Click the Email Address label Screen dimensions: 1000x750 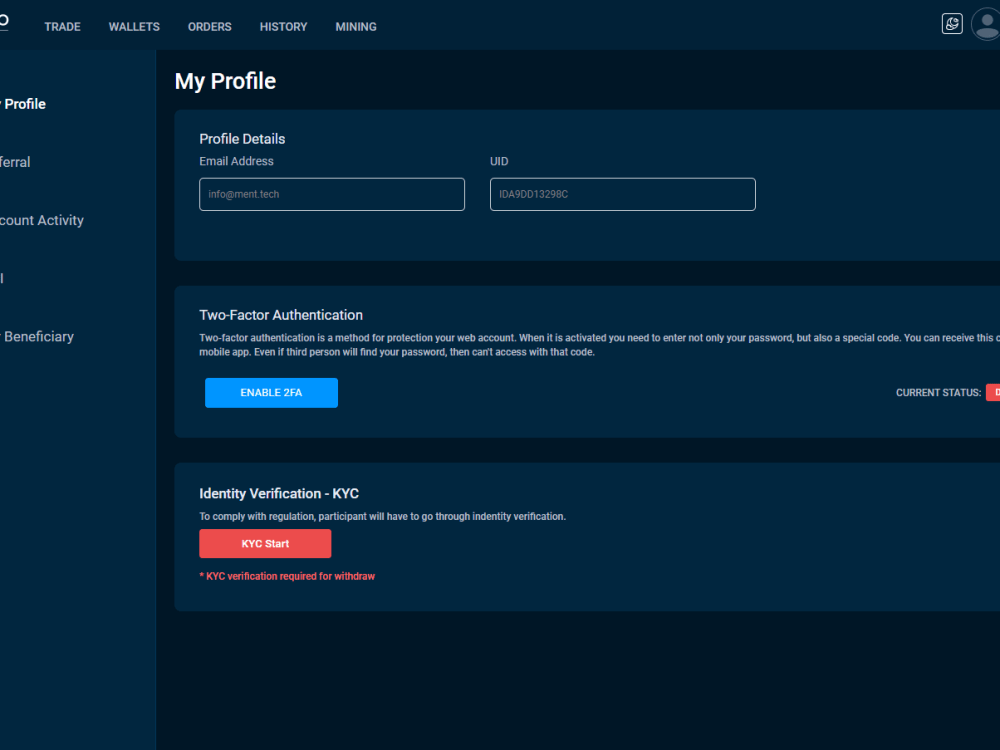coord(236,161)
